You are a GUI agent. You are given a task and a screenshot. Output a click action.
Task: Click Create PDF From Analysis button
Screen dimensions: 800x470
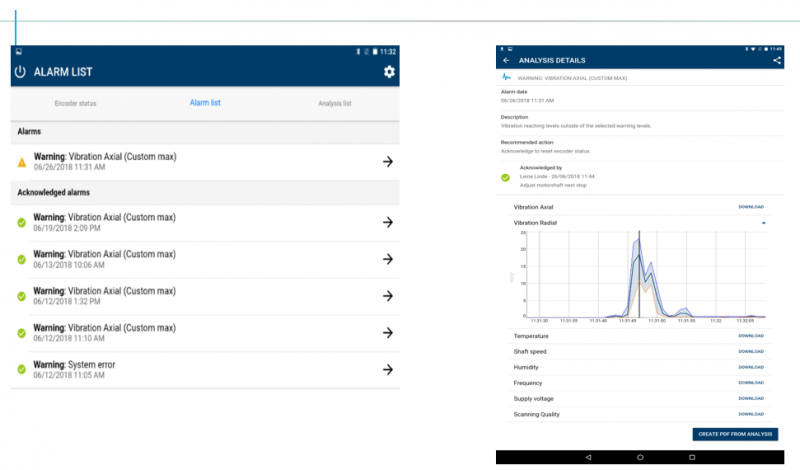tap(734, 434)
